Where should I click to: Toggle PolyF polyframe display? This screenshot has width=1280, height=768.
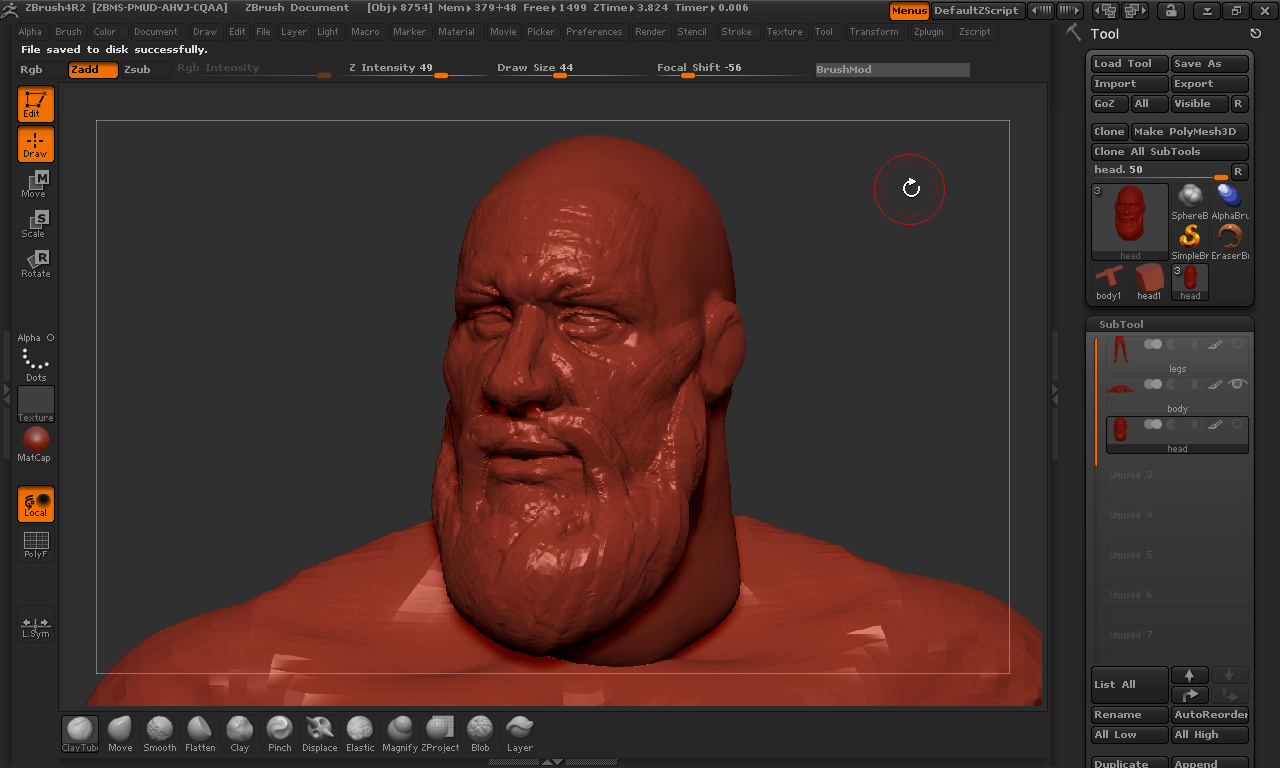[x=35, y=544]
